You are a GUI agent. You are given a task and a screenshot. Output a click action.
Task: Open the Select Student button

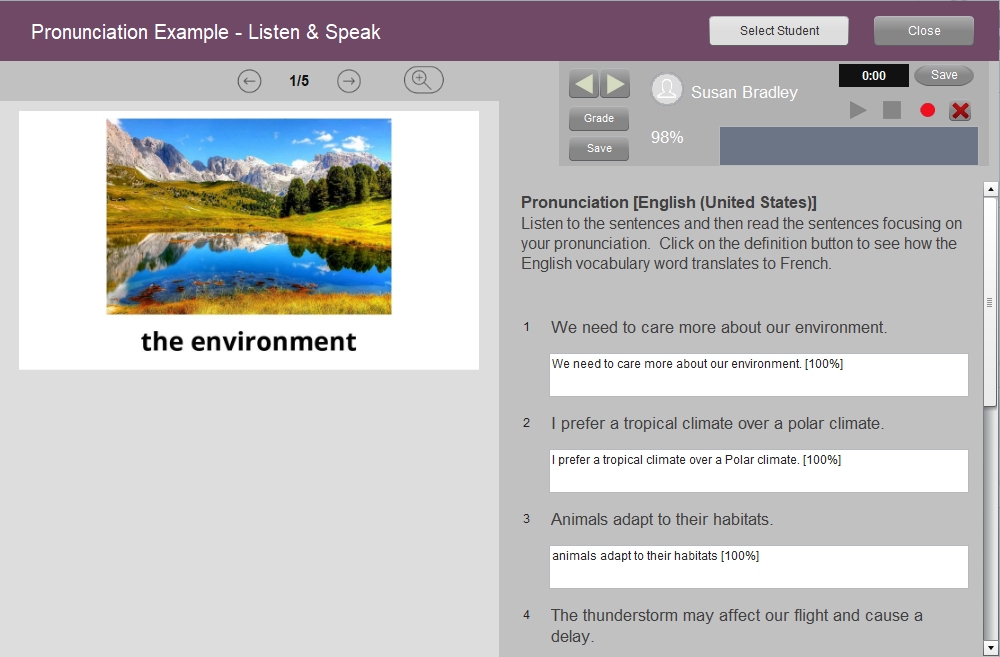point(779,31)
